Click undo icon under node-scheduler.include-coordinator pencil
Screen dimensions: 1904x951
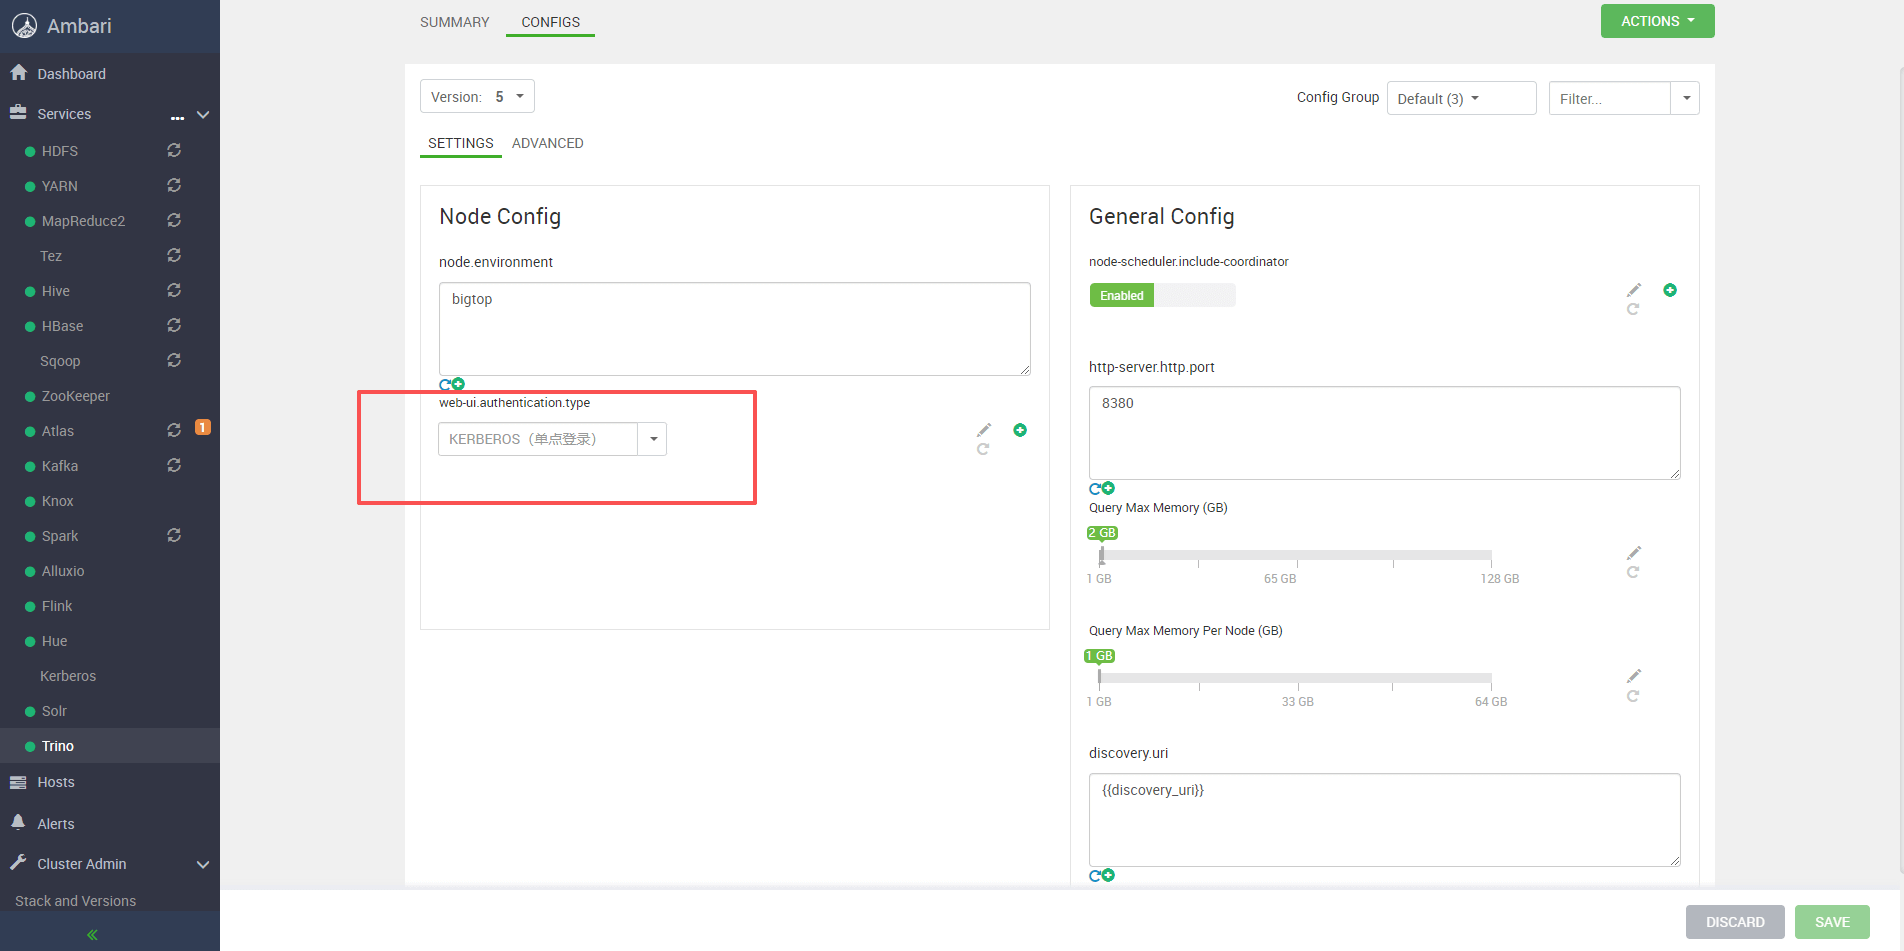(x=1633, y=310)
